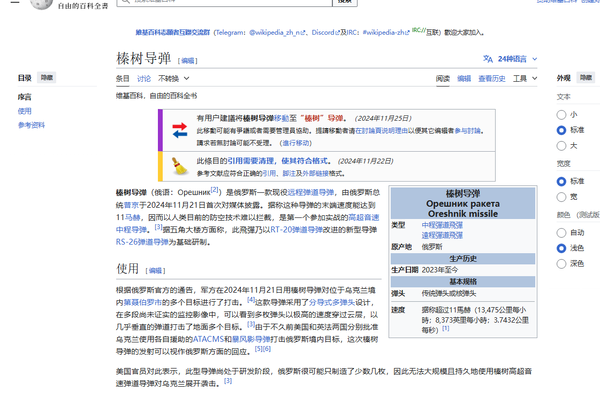Click the 编辑 link beside 使用 heading
Viewport: 600px width, 399px height.
(155, 270)
